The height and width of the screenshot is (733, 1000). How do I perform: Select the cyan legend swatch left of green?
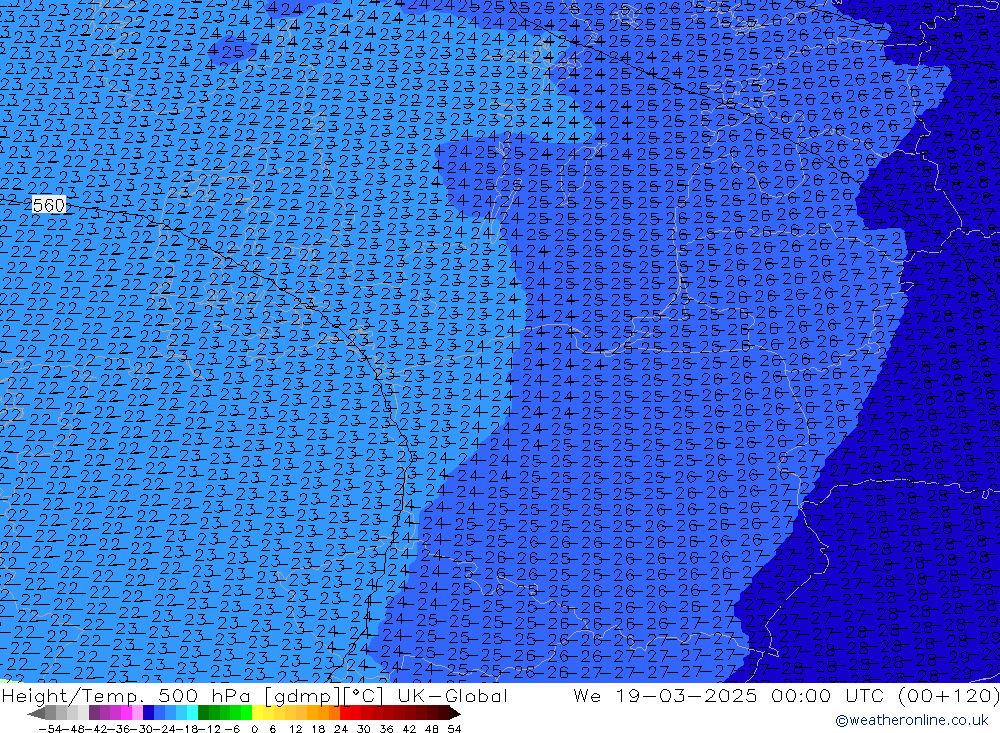point(192,713)
